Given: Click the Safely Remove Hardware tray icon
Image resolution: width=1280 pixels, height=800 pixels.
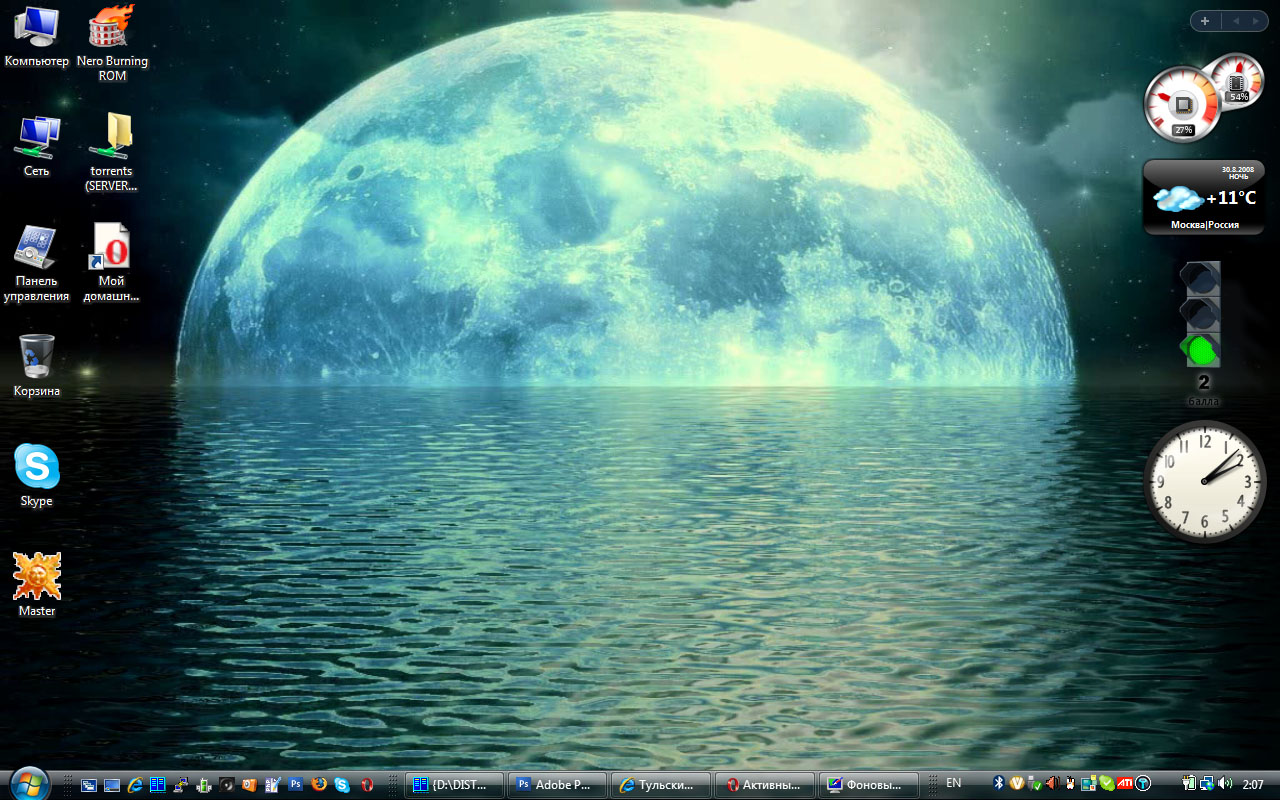Looking at the screenshot, I should click(x=1034, y=783).
